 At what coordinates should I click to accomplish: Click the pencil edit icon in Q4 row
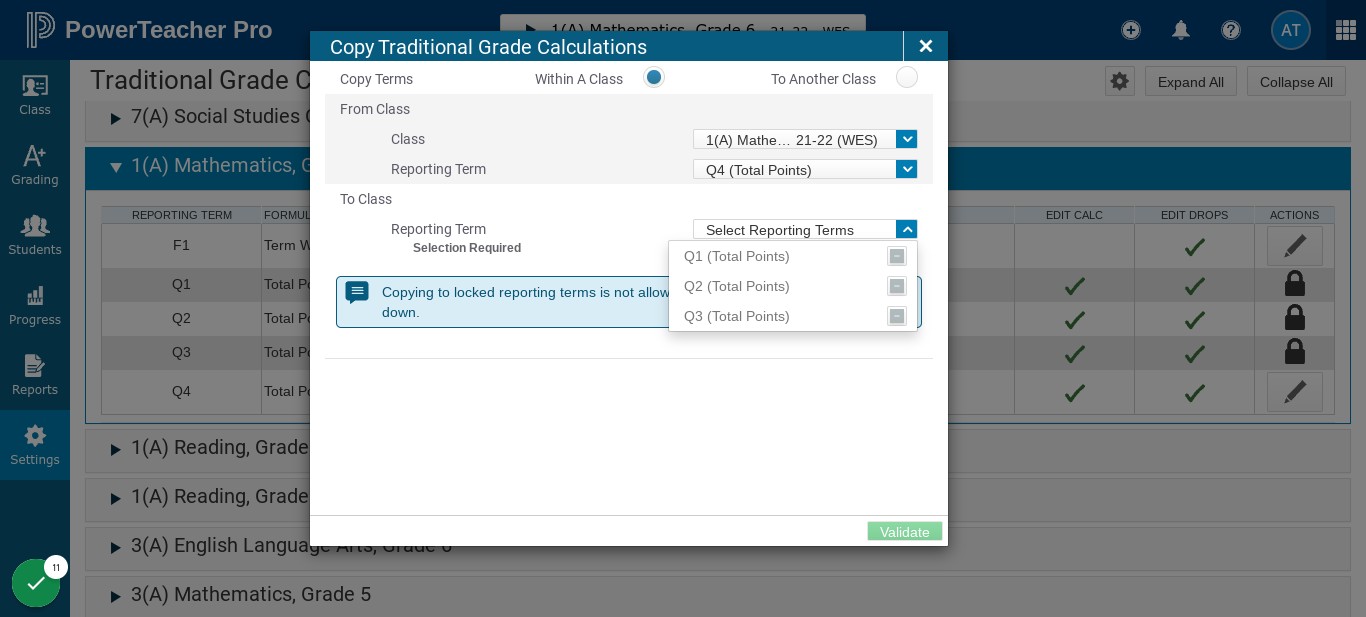point(1295,392)
